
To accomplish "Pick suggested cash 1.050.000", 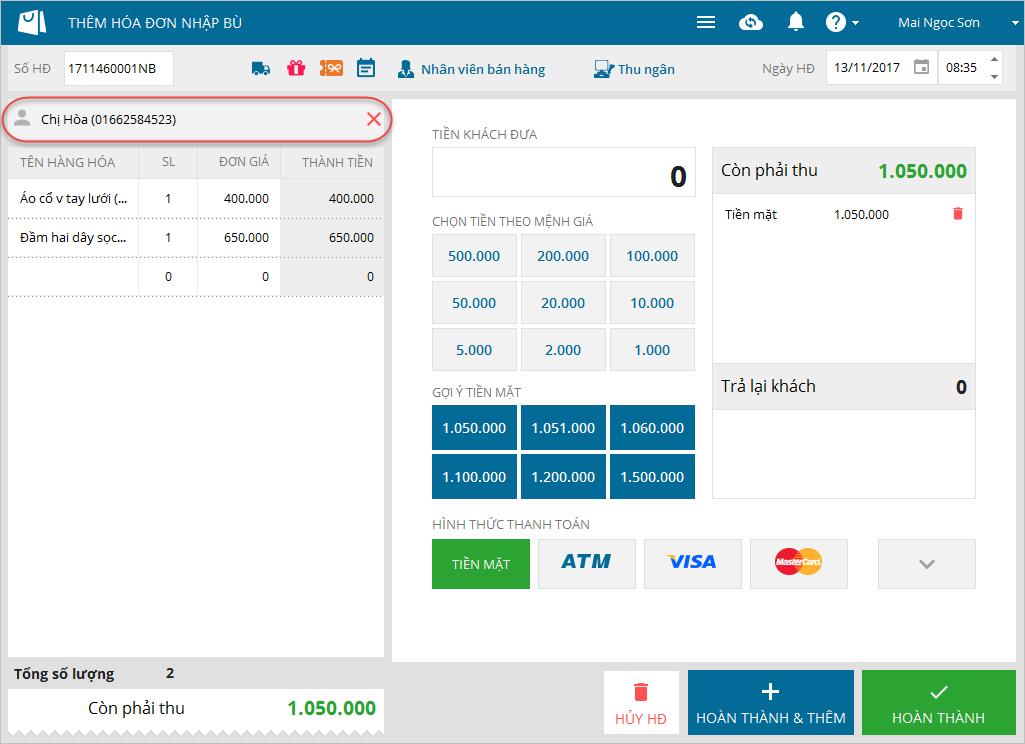I will [x=474, y=428].
